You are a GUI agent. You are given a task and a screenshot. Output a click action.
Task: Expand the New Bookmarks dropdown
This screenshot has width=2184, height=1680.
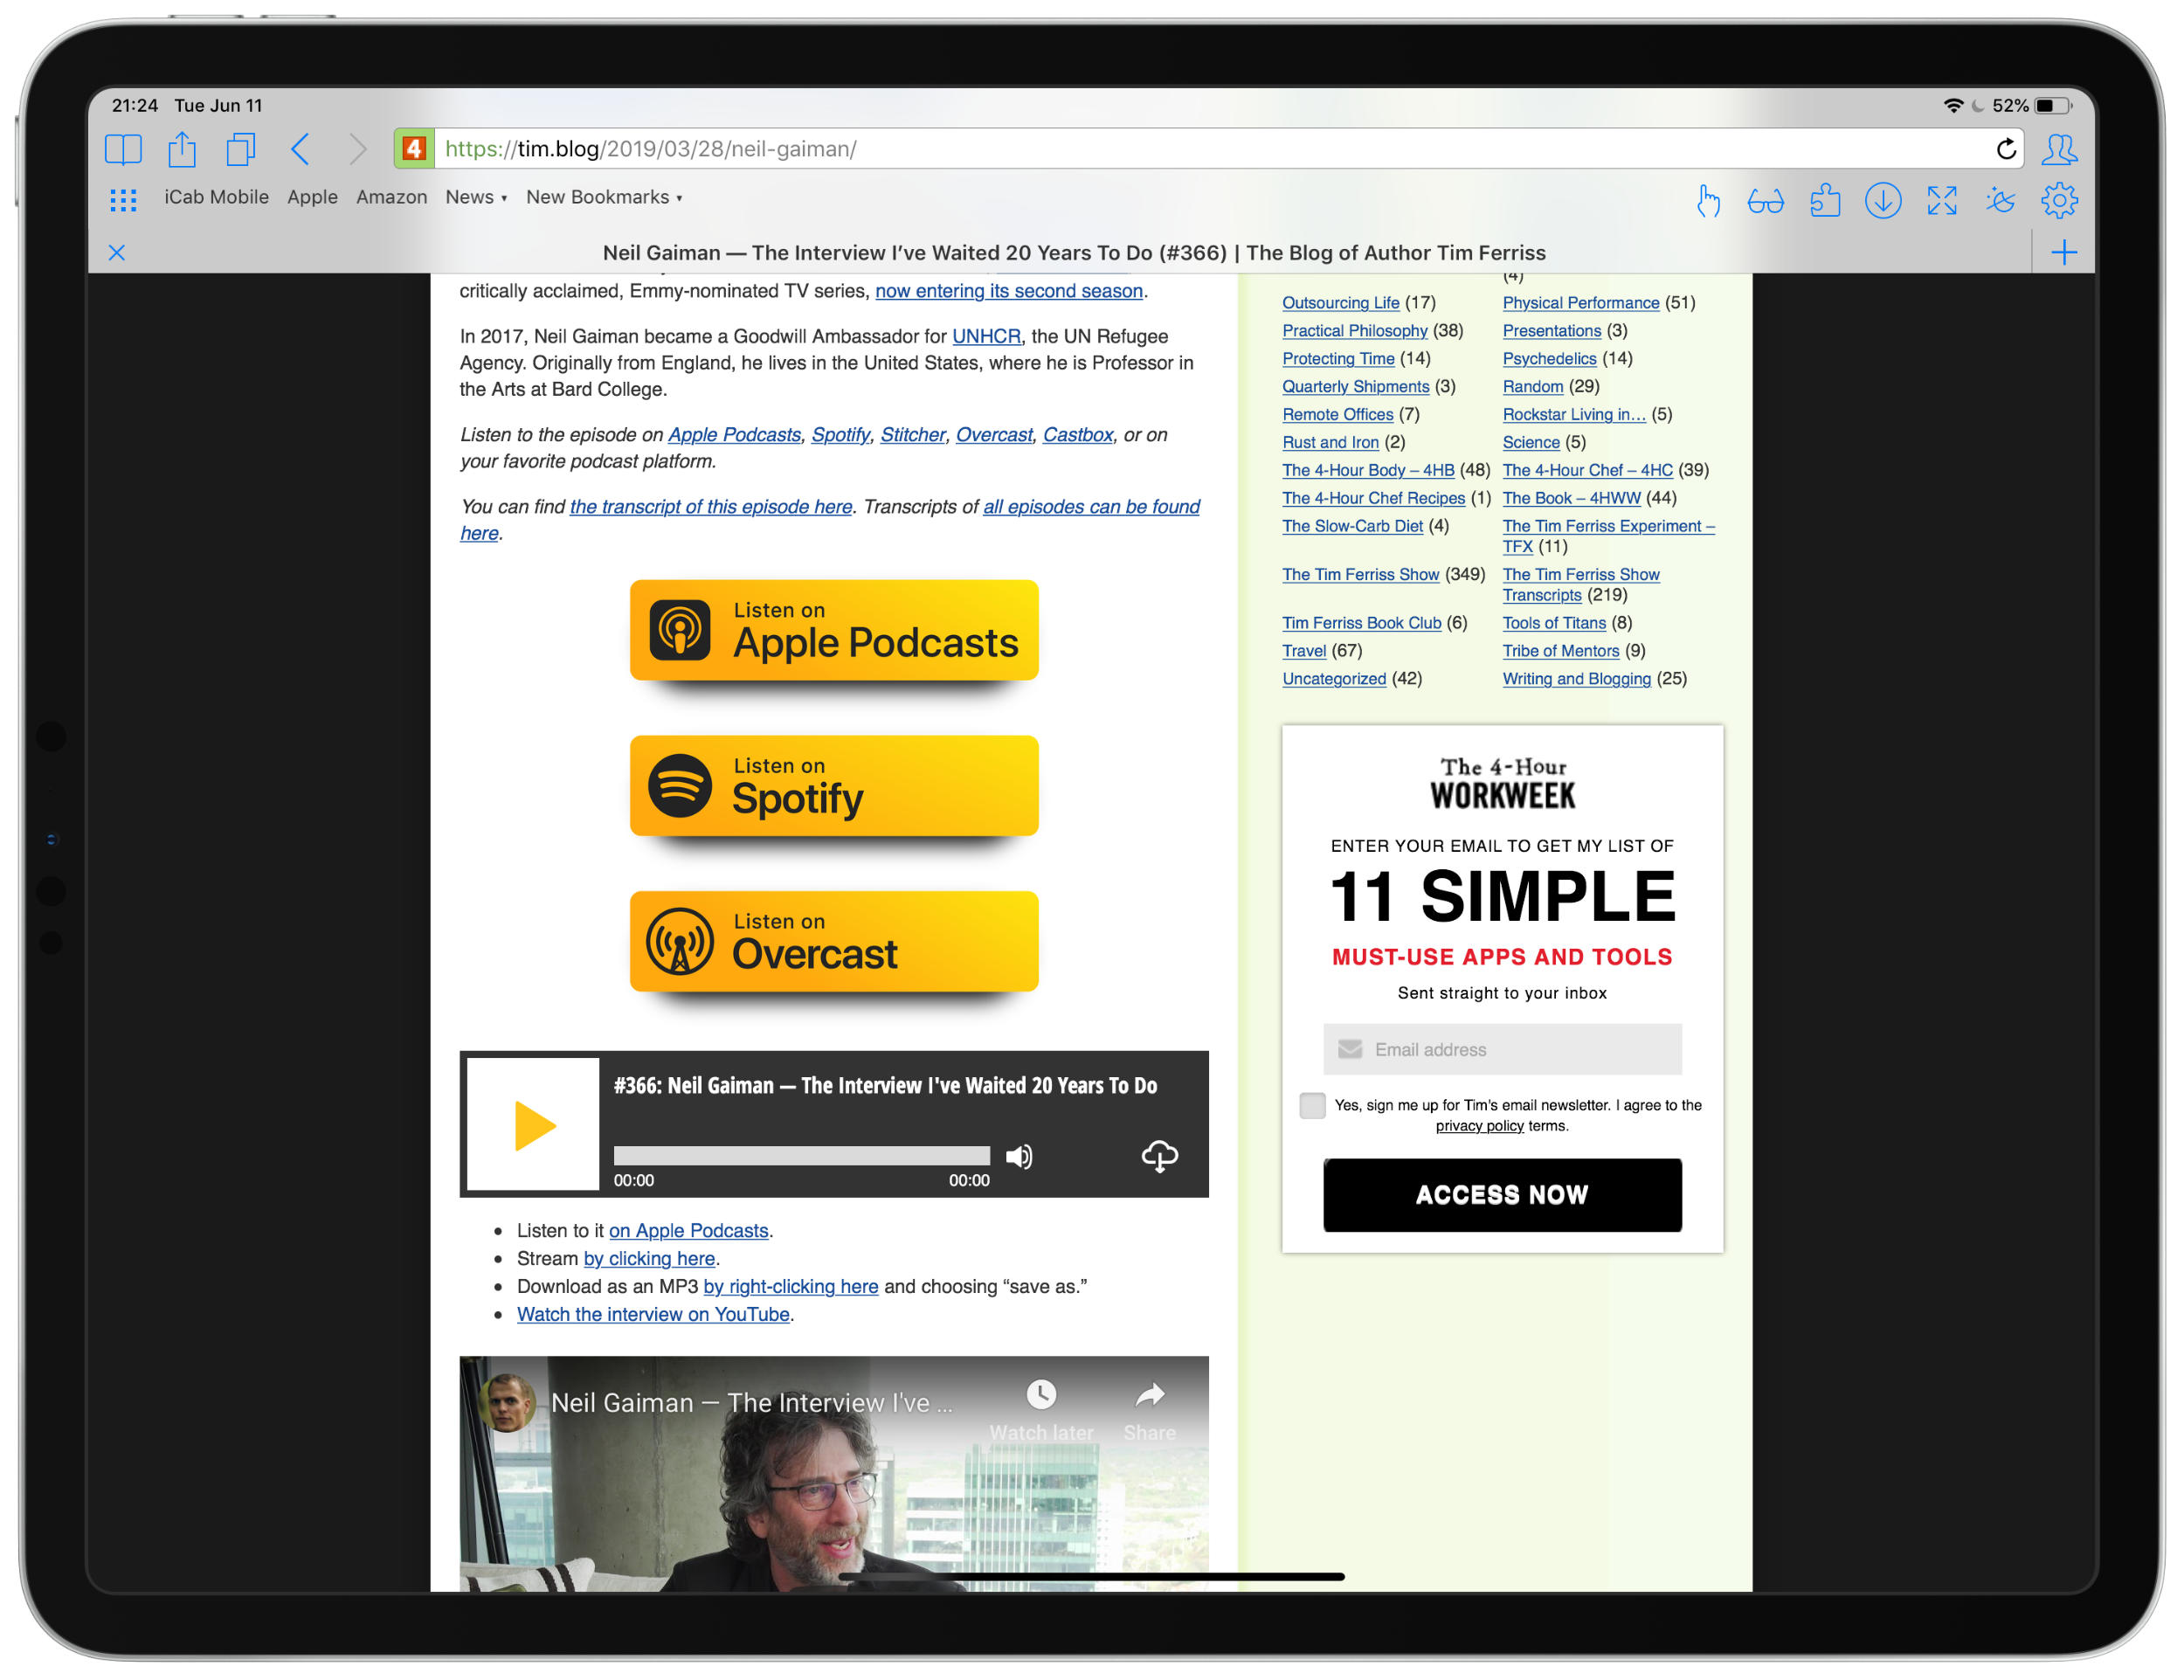604,198
